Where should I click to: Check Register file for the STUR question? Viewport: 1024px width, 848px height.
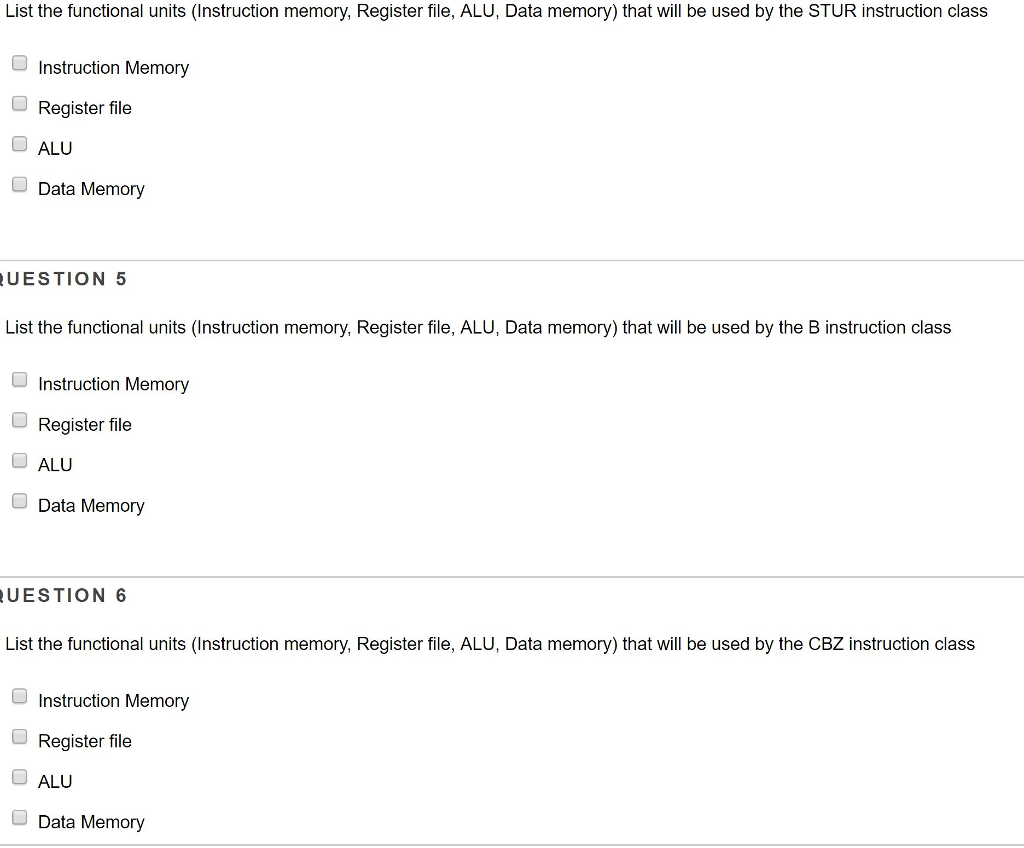coord(19,102)
